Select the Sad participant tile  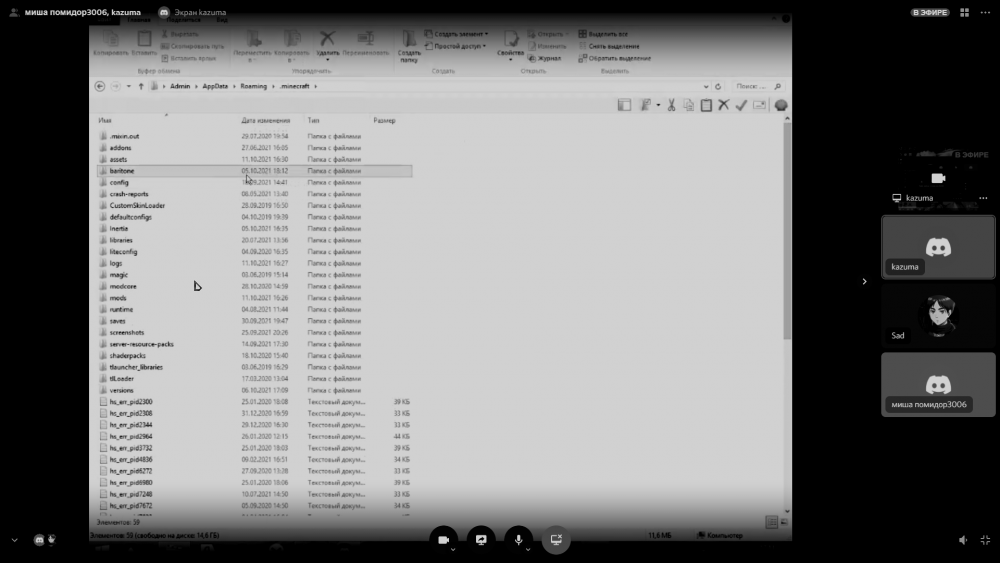pyautogui.click(x=938, y=316)
